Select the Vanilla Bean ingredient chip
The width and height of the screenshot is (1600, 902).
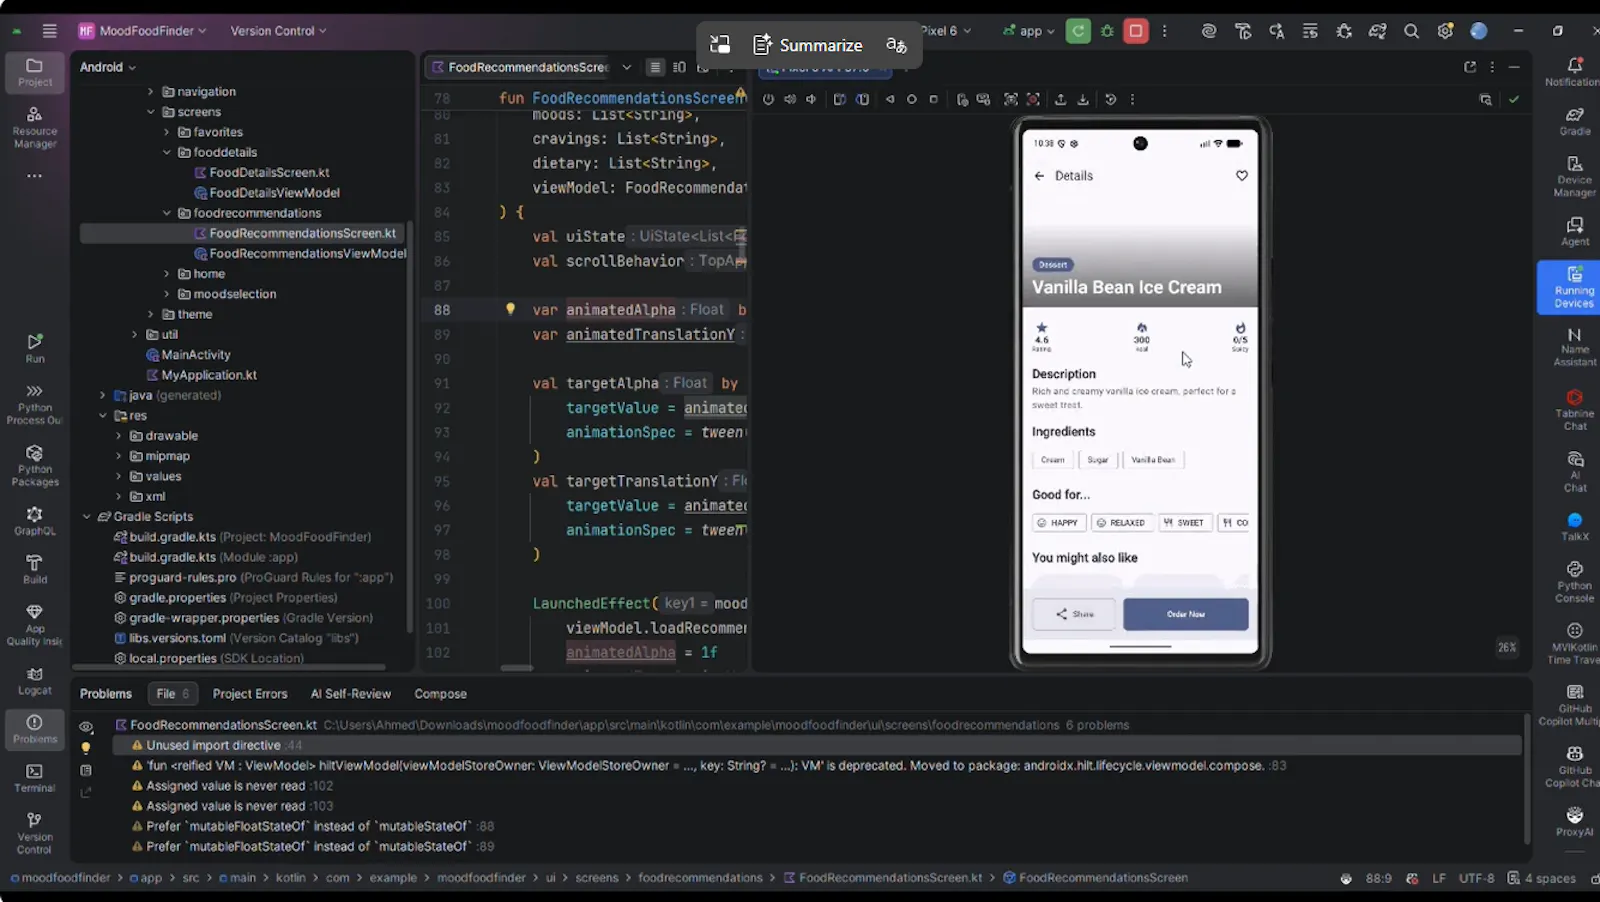[1153, 460]
